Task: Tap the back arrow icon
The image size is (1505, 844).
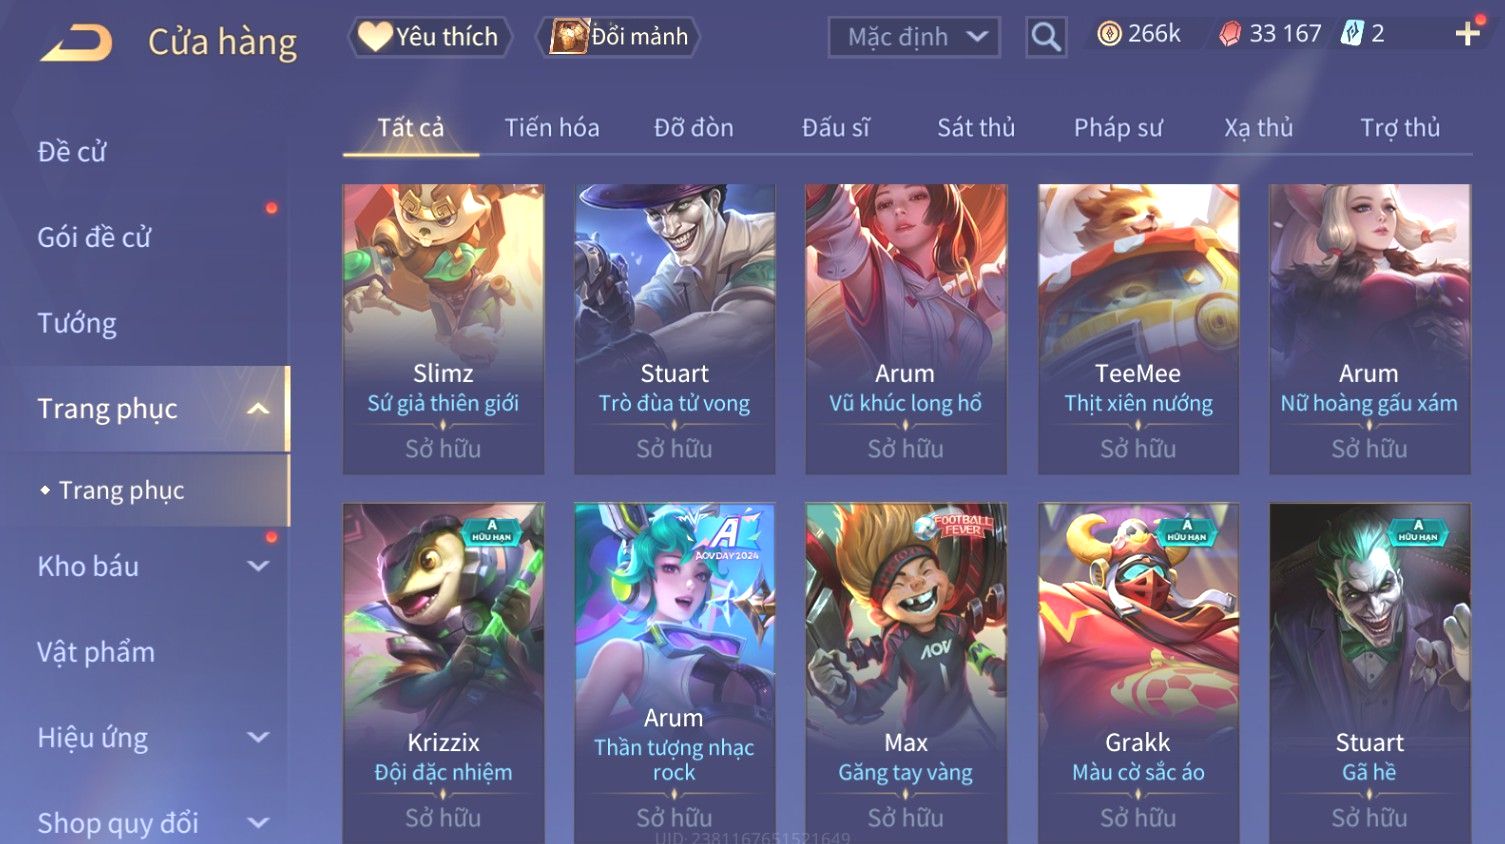Action: (x=77, y=42)
